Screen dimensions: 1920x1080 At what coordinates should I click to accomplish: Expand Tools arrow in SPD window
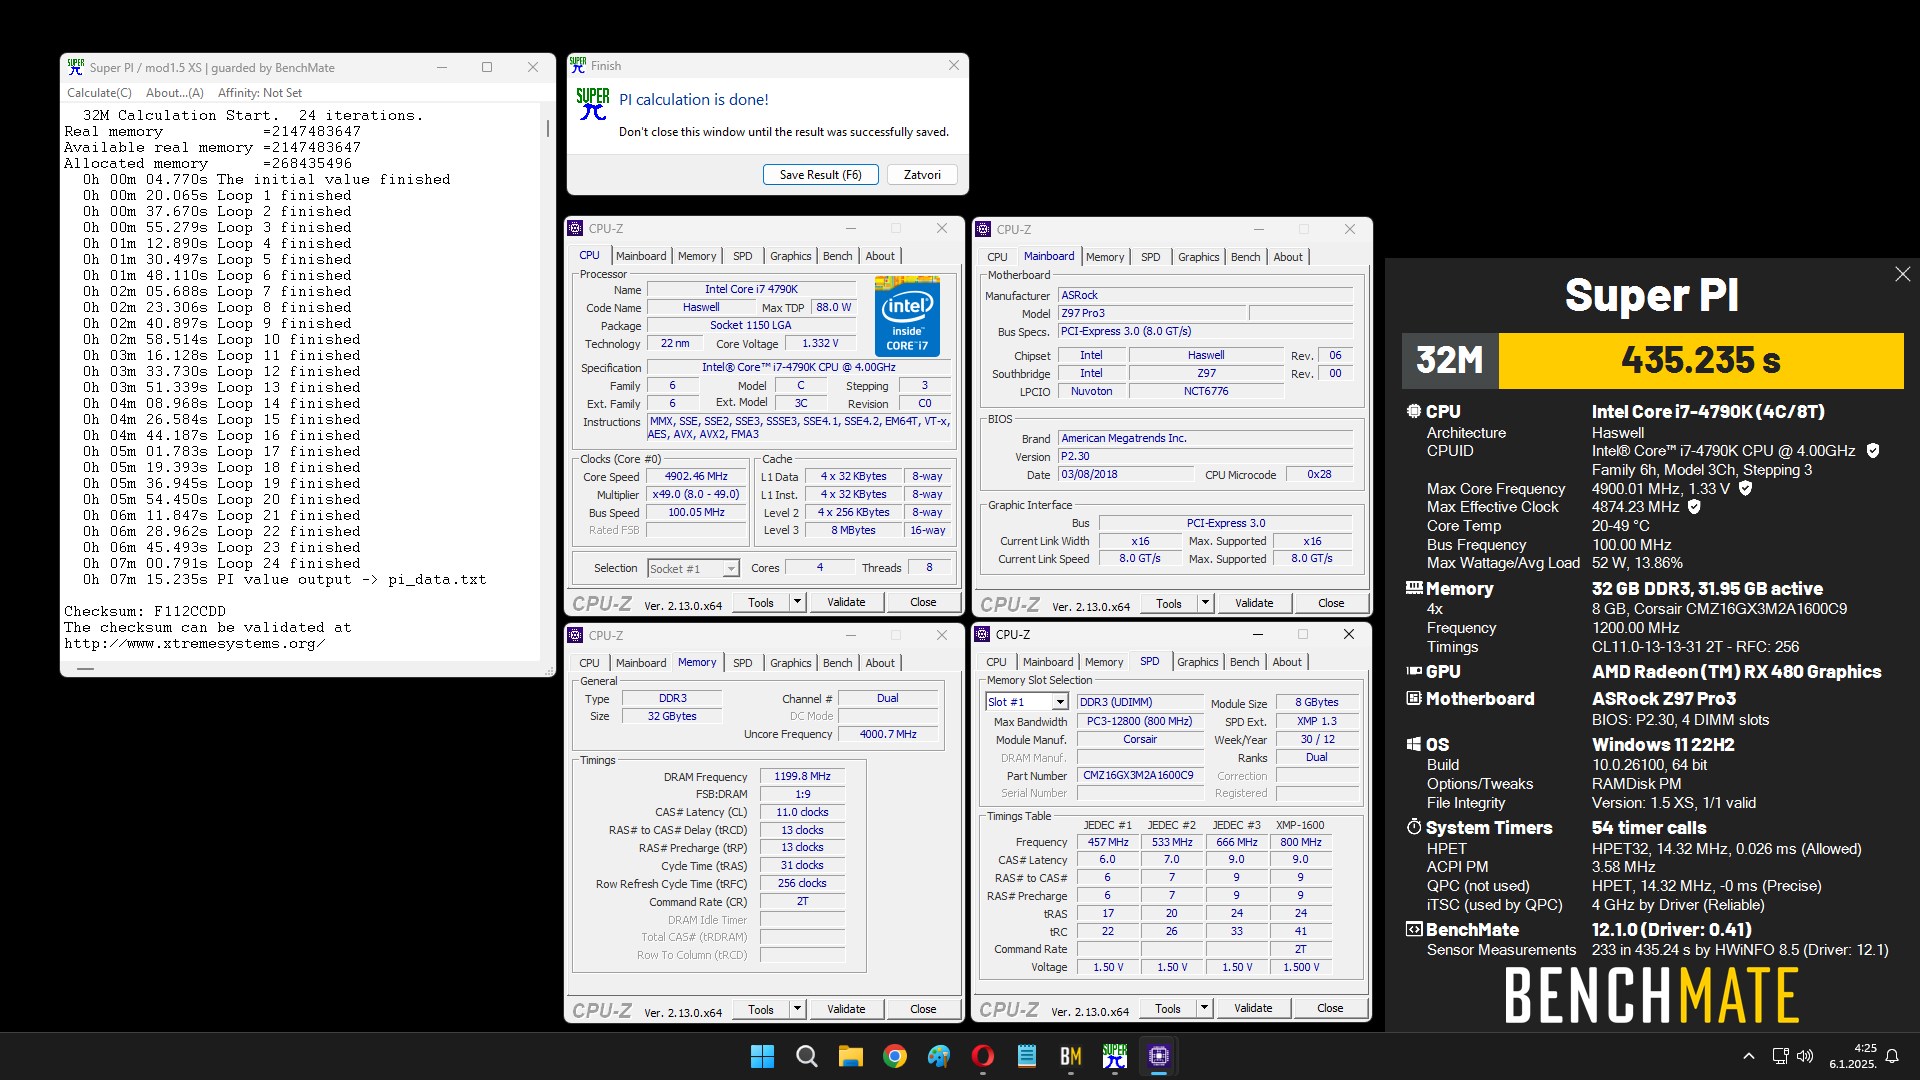1204,1008
